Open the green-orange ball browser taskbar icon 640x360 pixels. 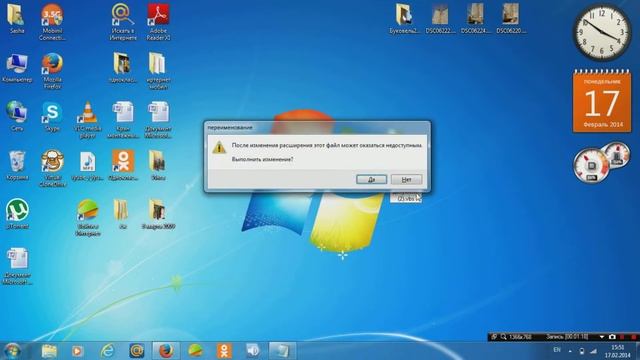point(195,351)
